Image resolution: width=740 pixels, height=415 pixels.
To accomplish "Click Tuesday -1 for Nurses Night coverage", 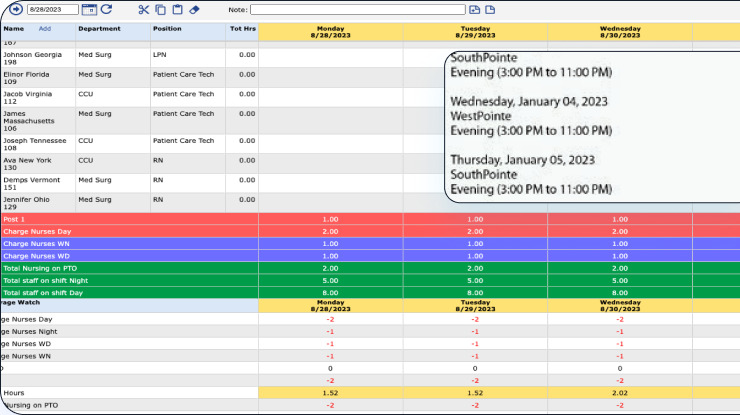I will click(x=475, y=331).
